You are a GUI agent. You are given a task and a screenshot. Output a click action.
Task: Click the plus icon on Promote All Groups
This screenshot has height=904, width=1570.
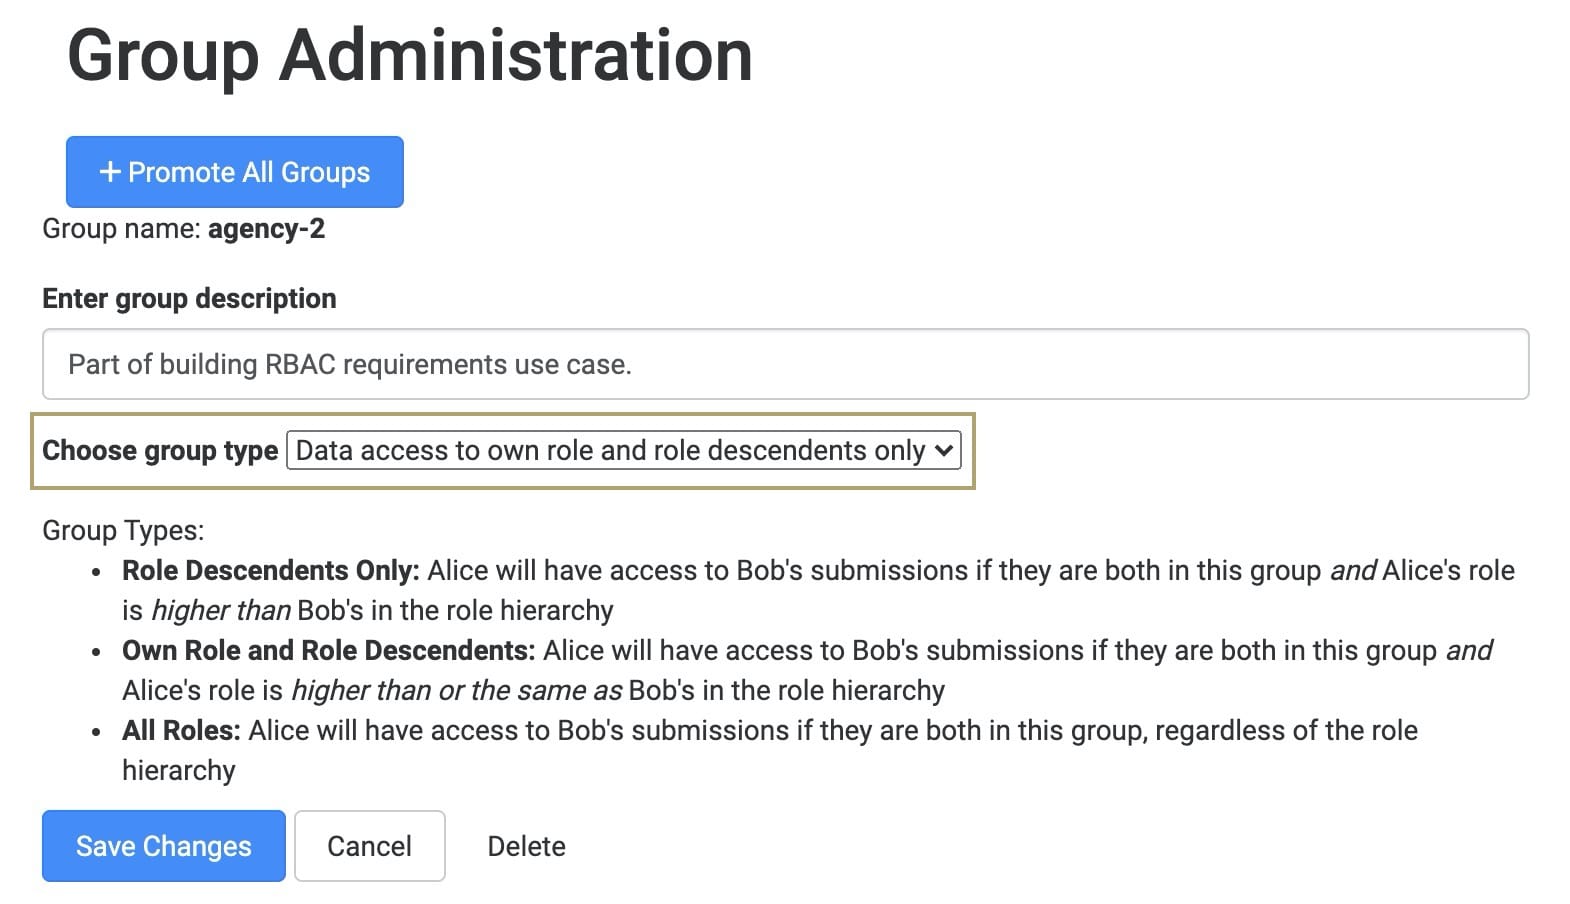[110, 172]
